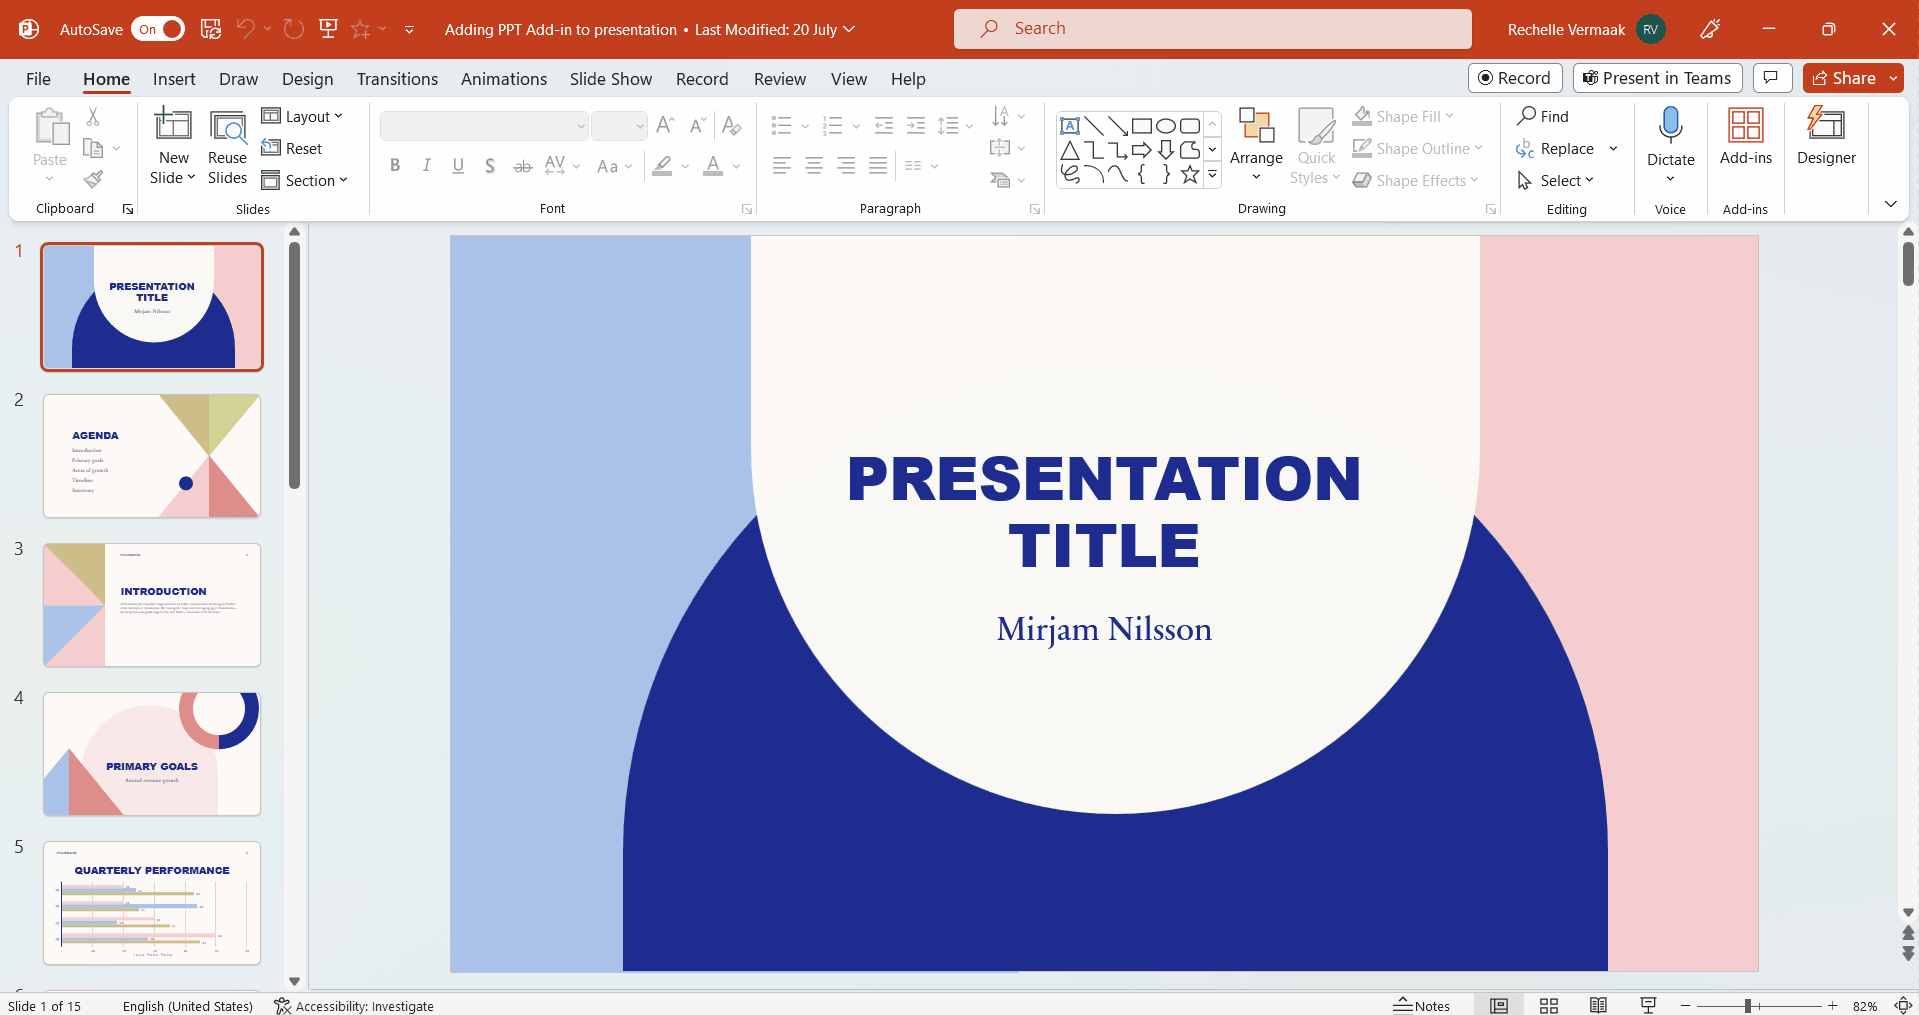Adjust the zoom slider handle
The image size is (1919, 1015).
(1748, 1006)
